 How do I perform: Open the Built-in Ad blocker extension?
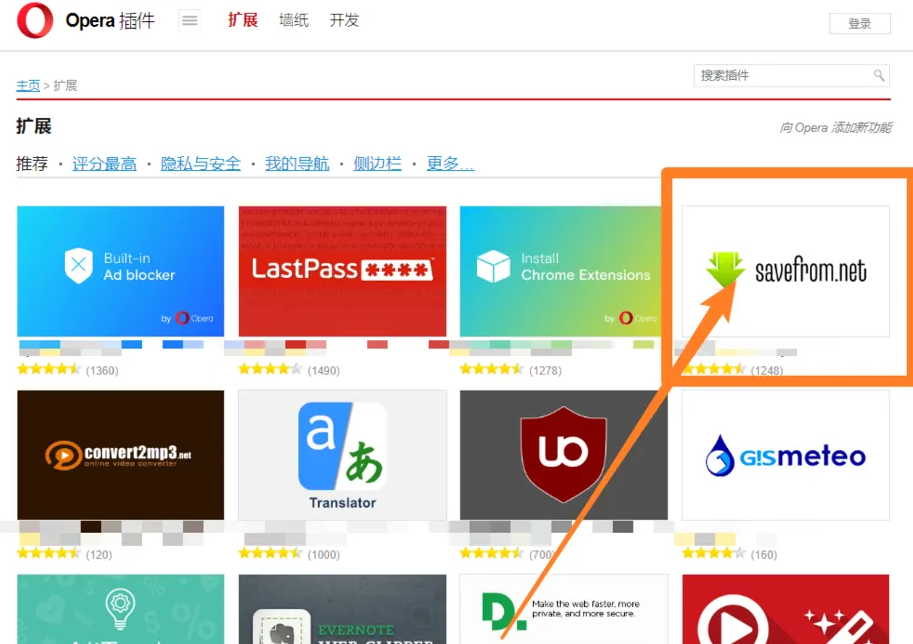pyautogui.click(x=121, y=271)
